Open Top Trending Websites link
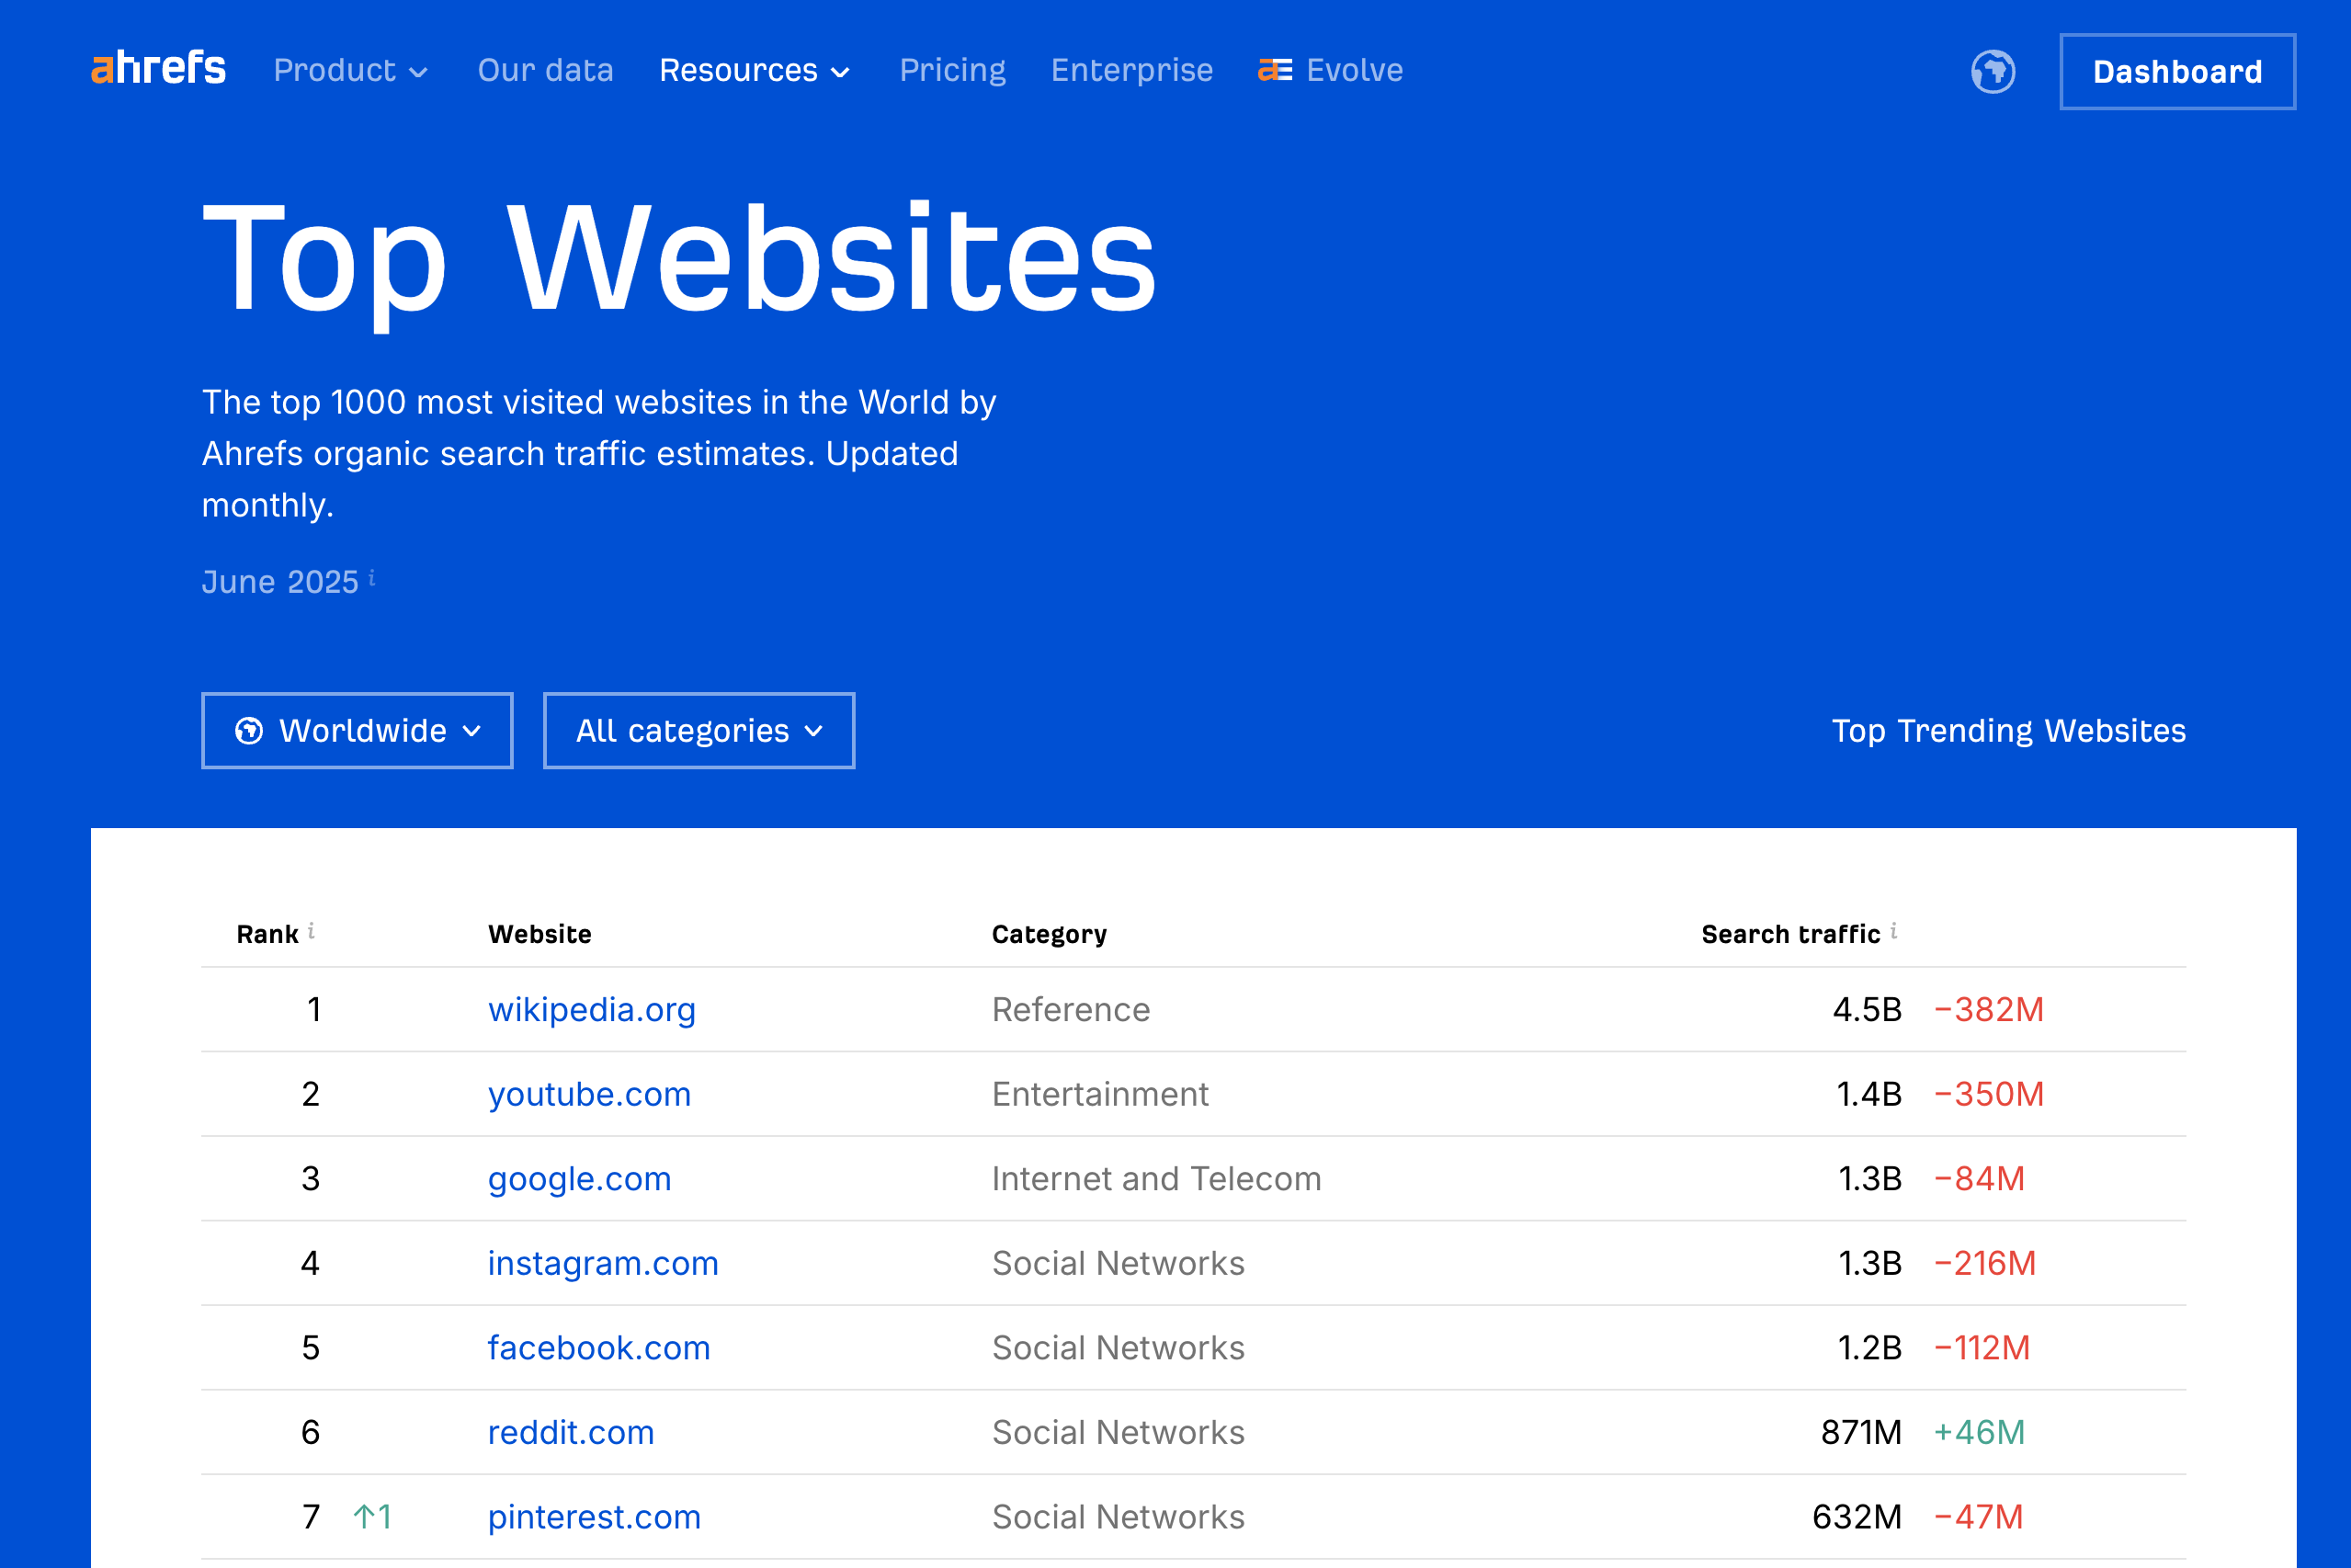Viewport: 2351px width, 1568px height. pyautogui.click(x=2008, y=731)
